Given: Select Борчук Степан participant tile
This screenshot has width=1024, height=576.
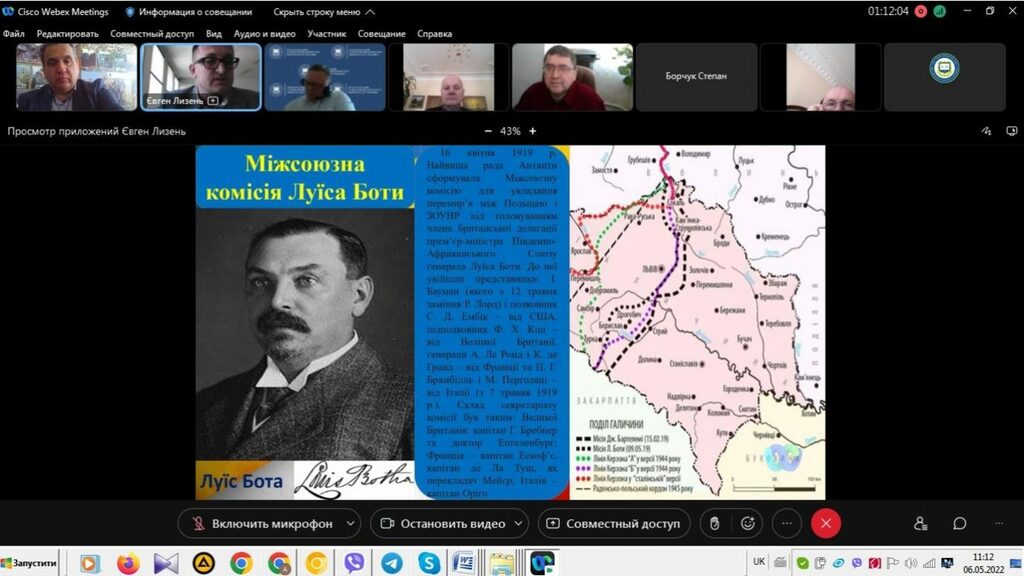Looking at the screenshot, I should (695, 76).
